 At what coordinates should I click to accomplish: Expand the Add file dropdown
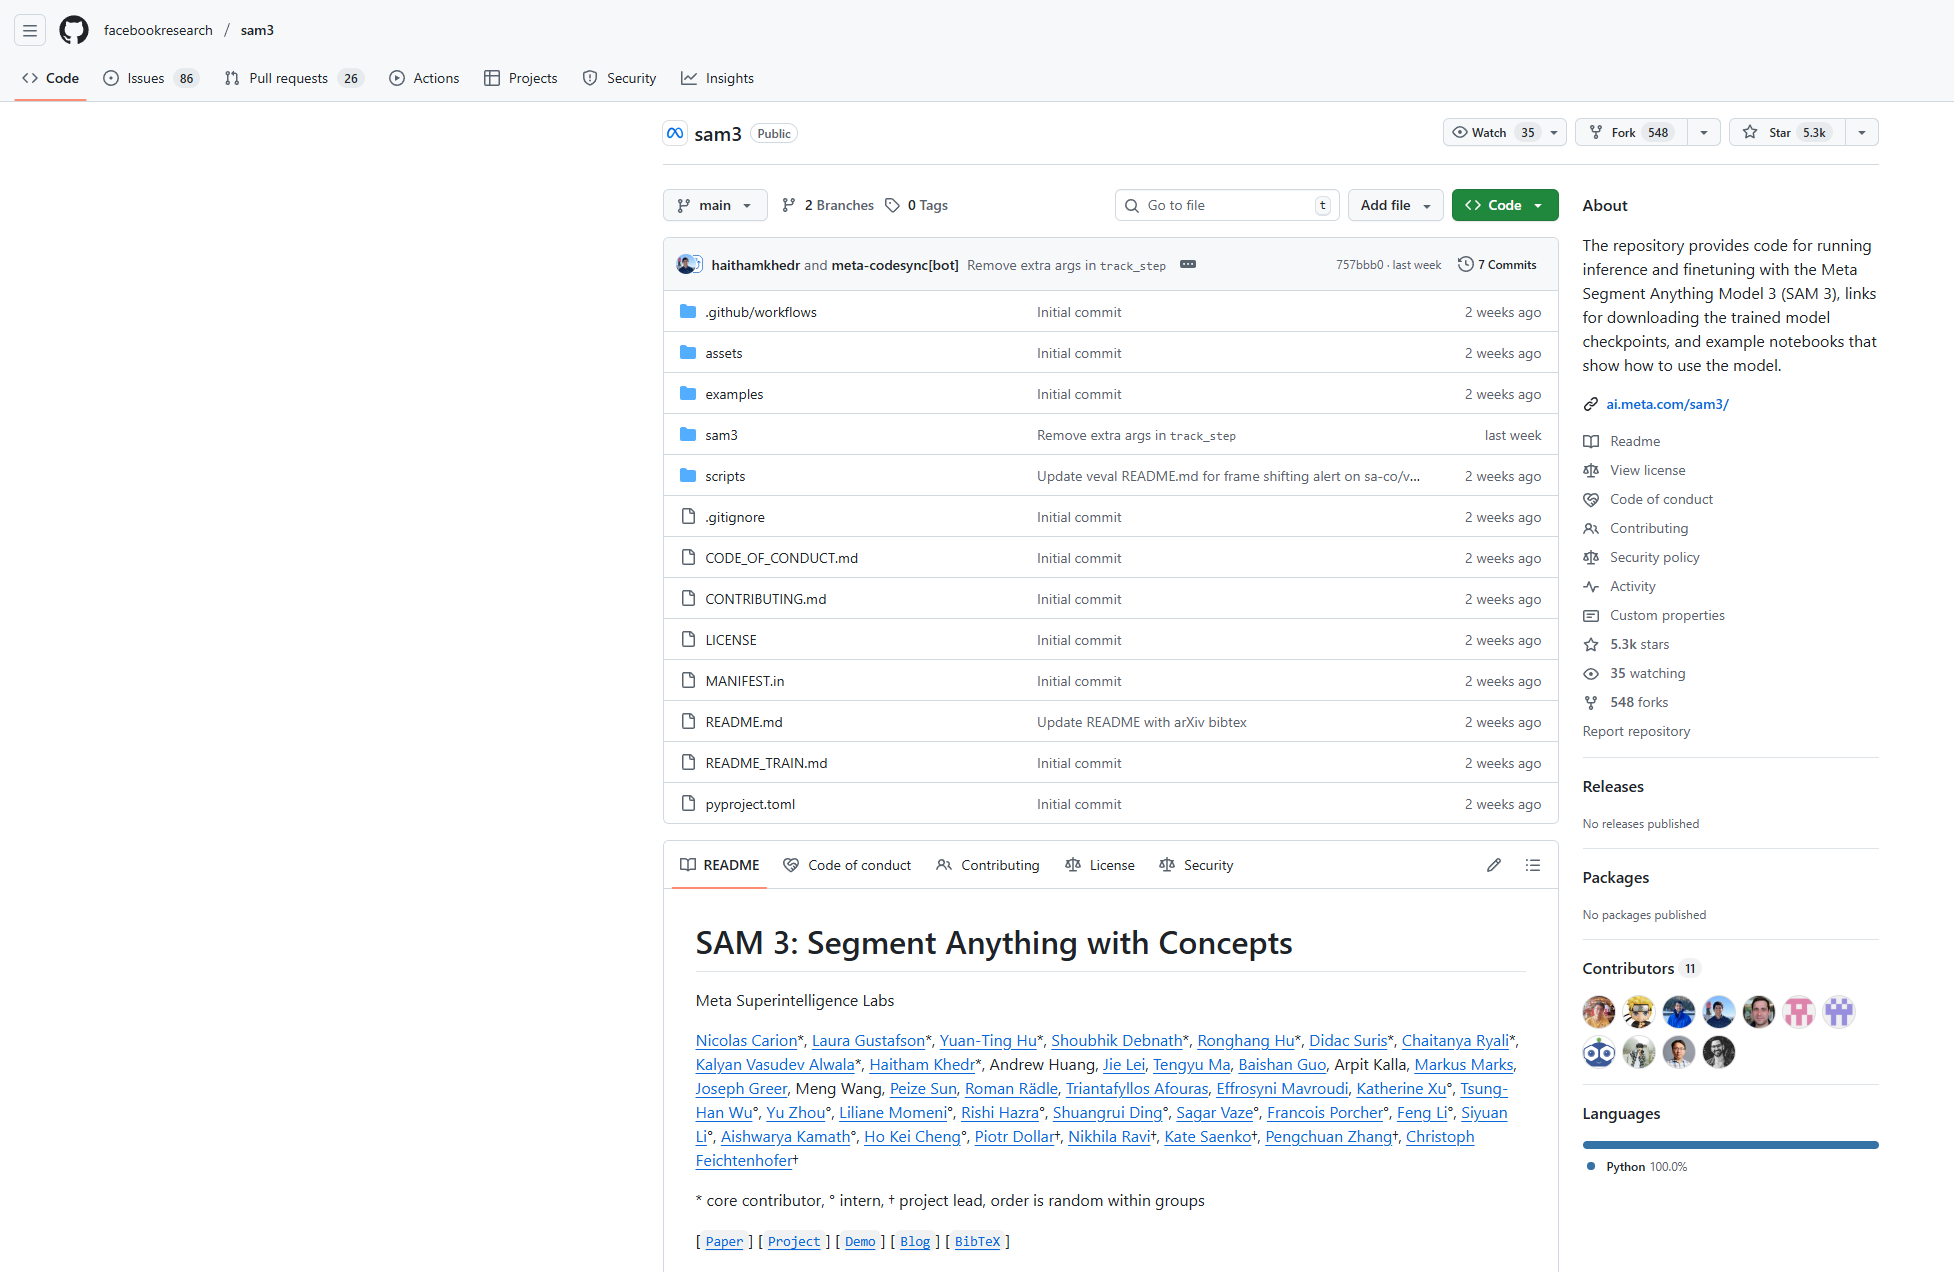pyautogui.click(x=1395, y=205)
